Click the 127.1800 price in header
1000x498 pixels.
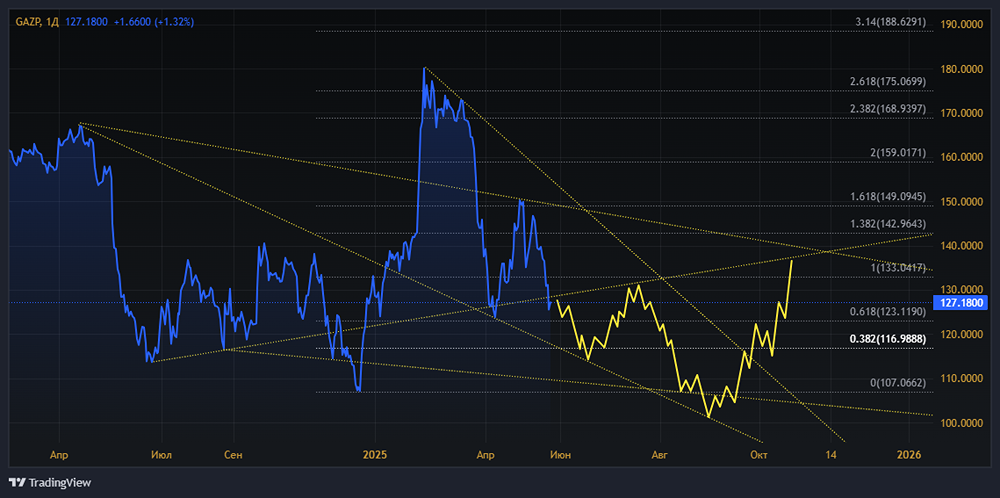[x=86, y=22]
